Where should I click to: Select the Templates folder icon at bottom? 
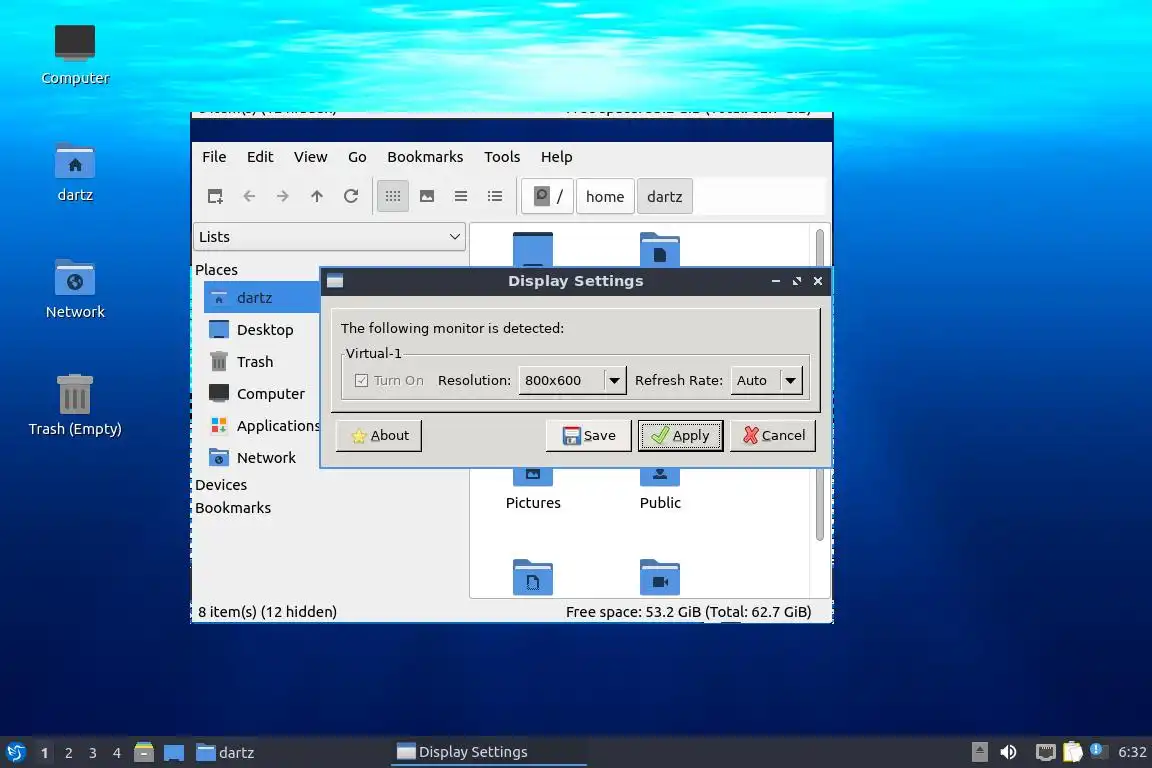coord(533,578)
